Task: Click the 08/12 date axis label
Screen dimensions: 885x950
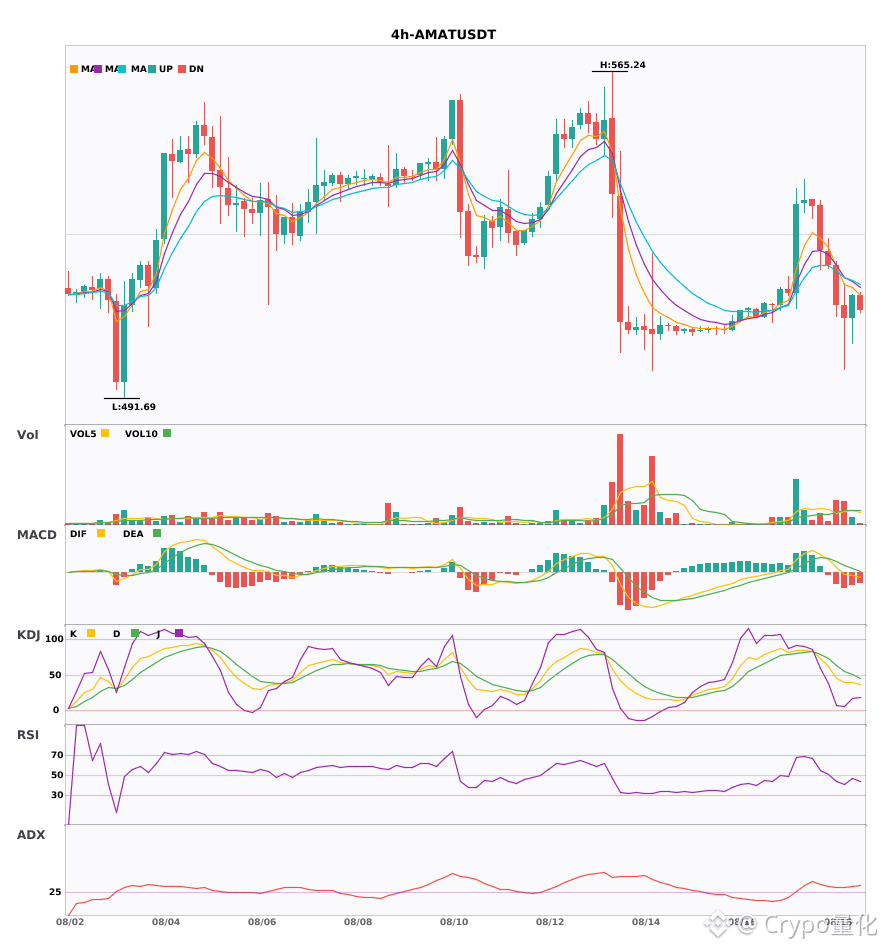Action: point(550,922)
